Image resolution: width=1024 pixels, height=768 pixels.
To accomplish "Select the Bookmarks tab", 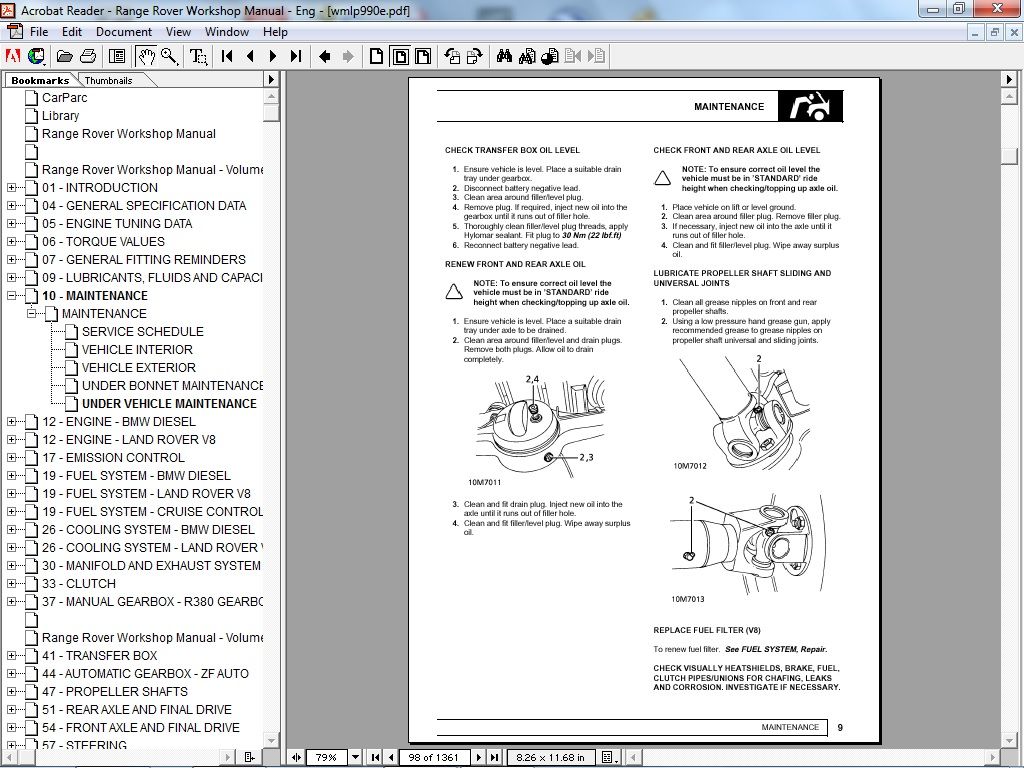I will coord(40,80).
